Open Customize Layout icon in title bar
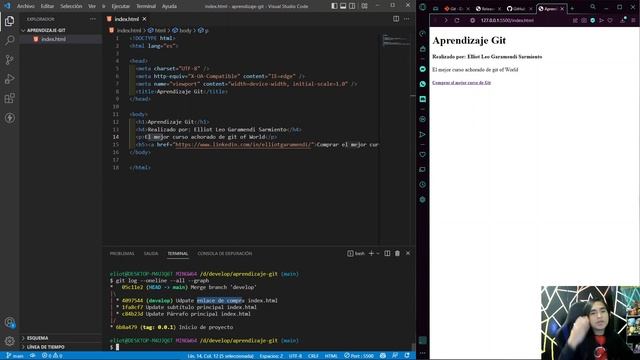This screenshot has height=360, width=640. pyautogui.click(x=364, y=6)
